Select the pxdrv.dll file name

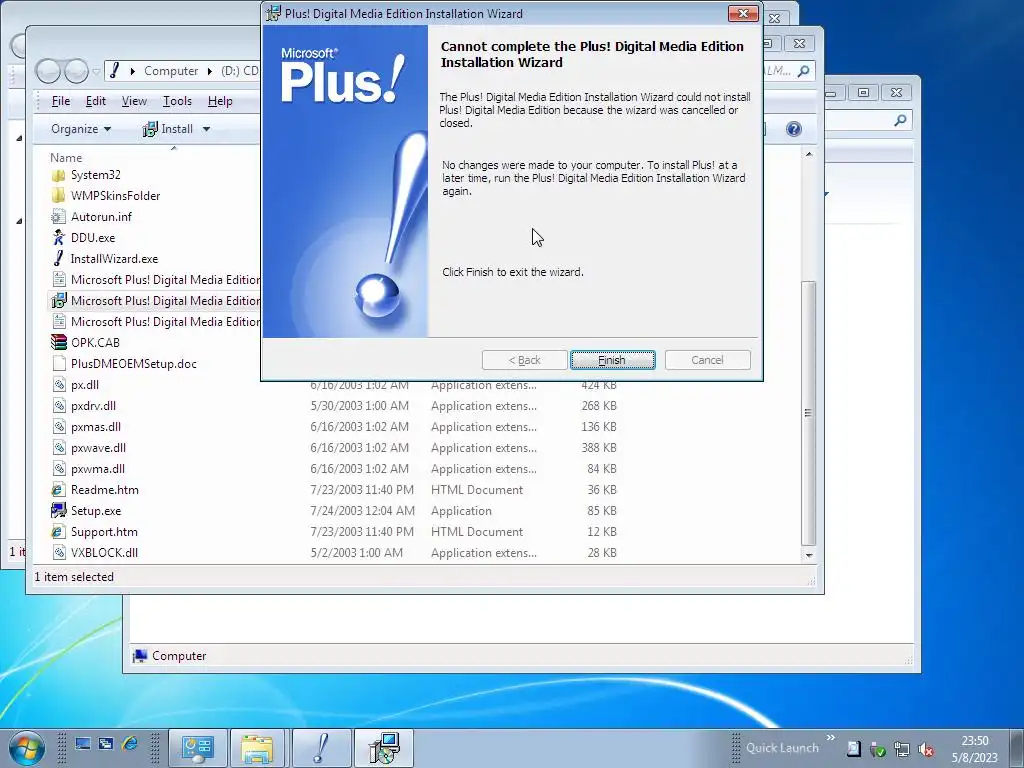tap(93, 406)
